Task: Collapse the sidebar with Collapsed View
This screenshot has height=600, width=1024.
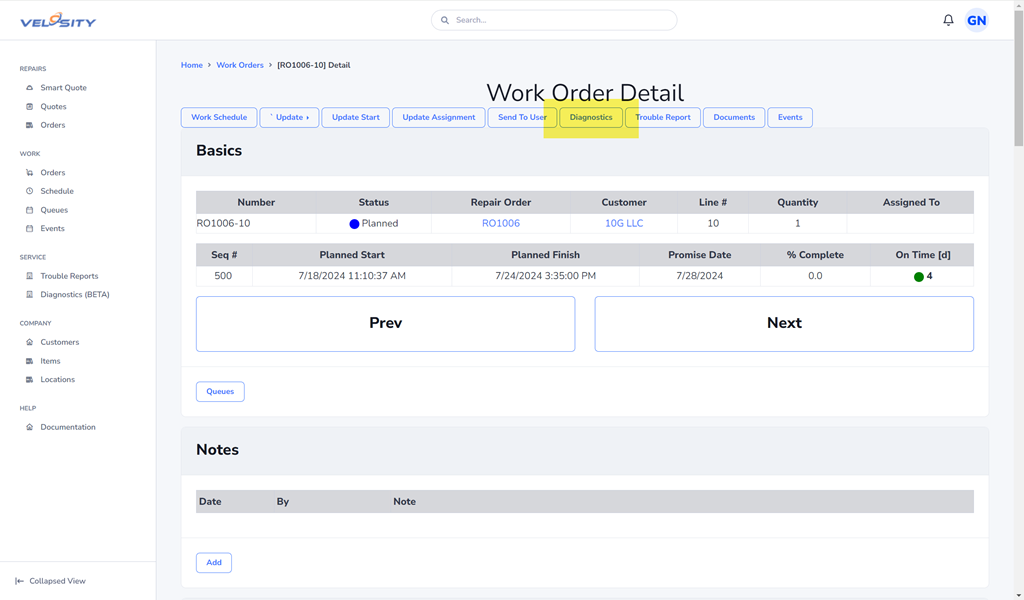Action: (x=56, y=581)
